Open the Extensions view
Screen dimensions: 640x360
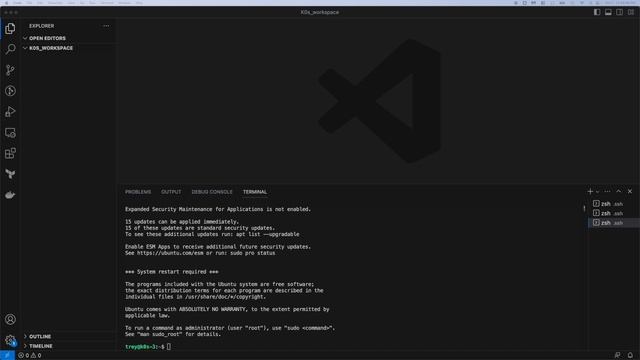(10, 153)
